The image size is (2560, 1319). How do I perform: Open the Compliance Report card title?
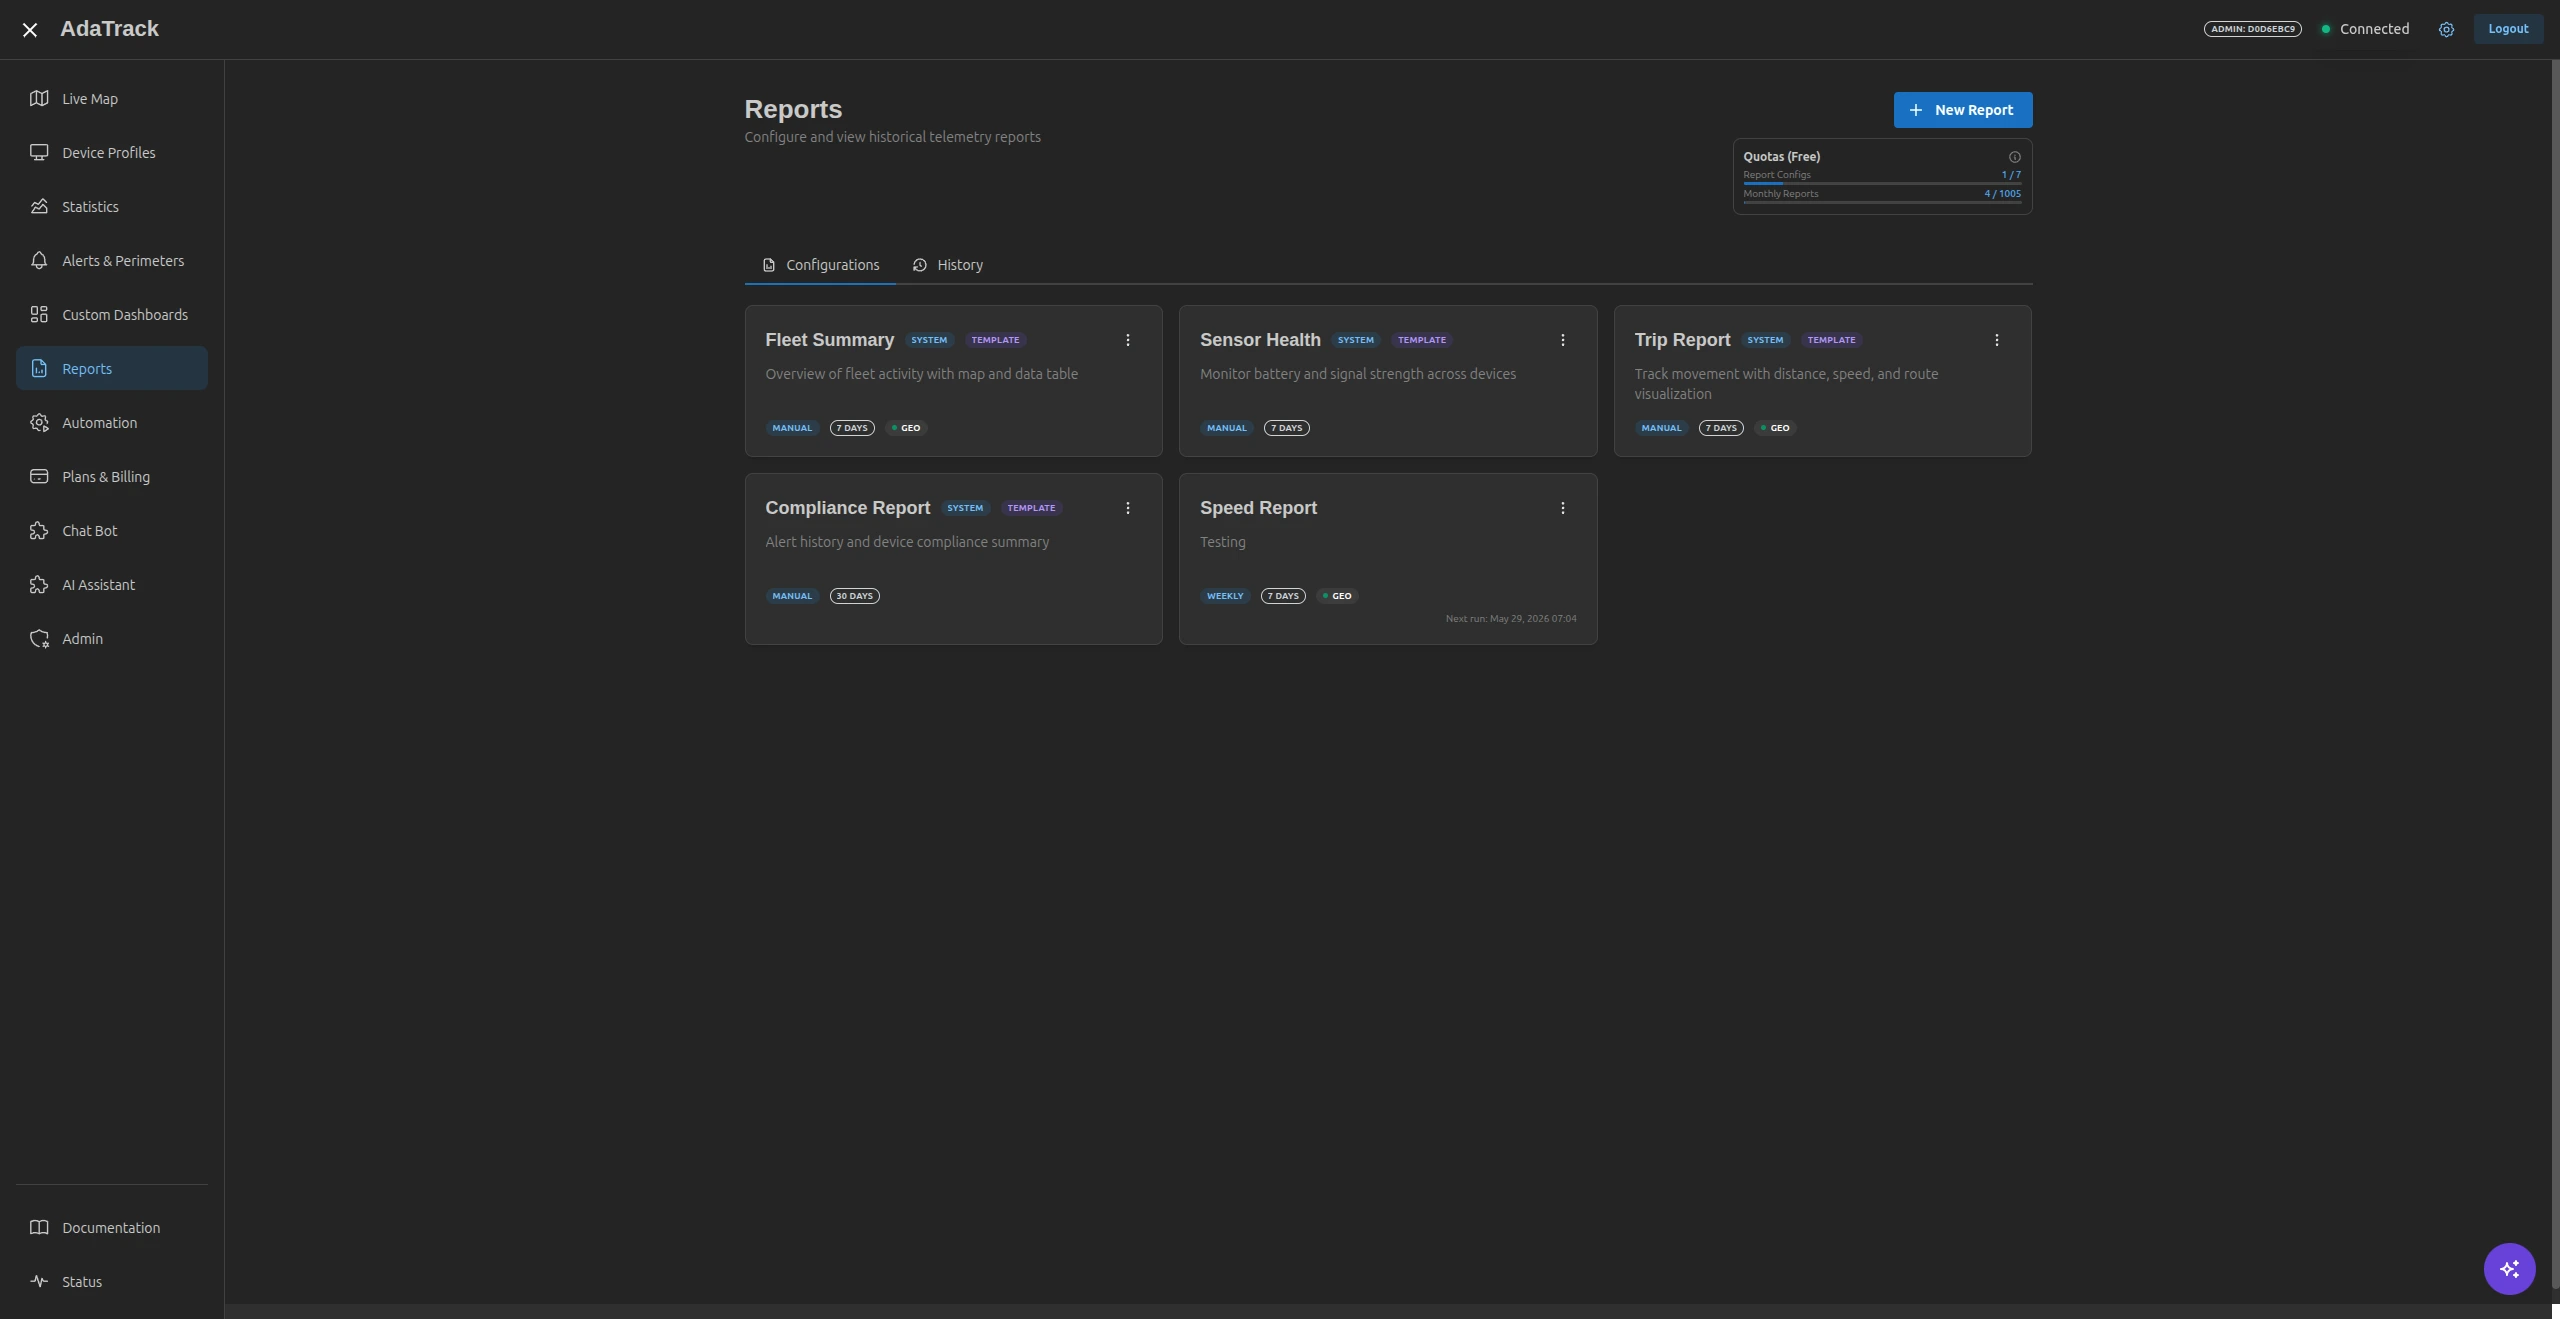847,508
